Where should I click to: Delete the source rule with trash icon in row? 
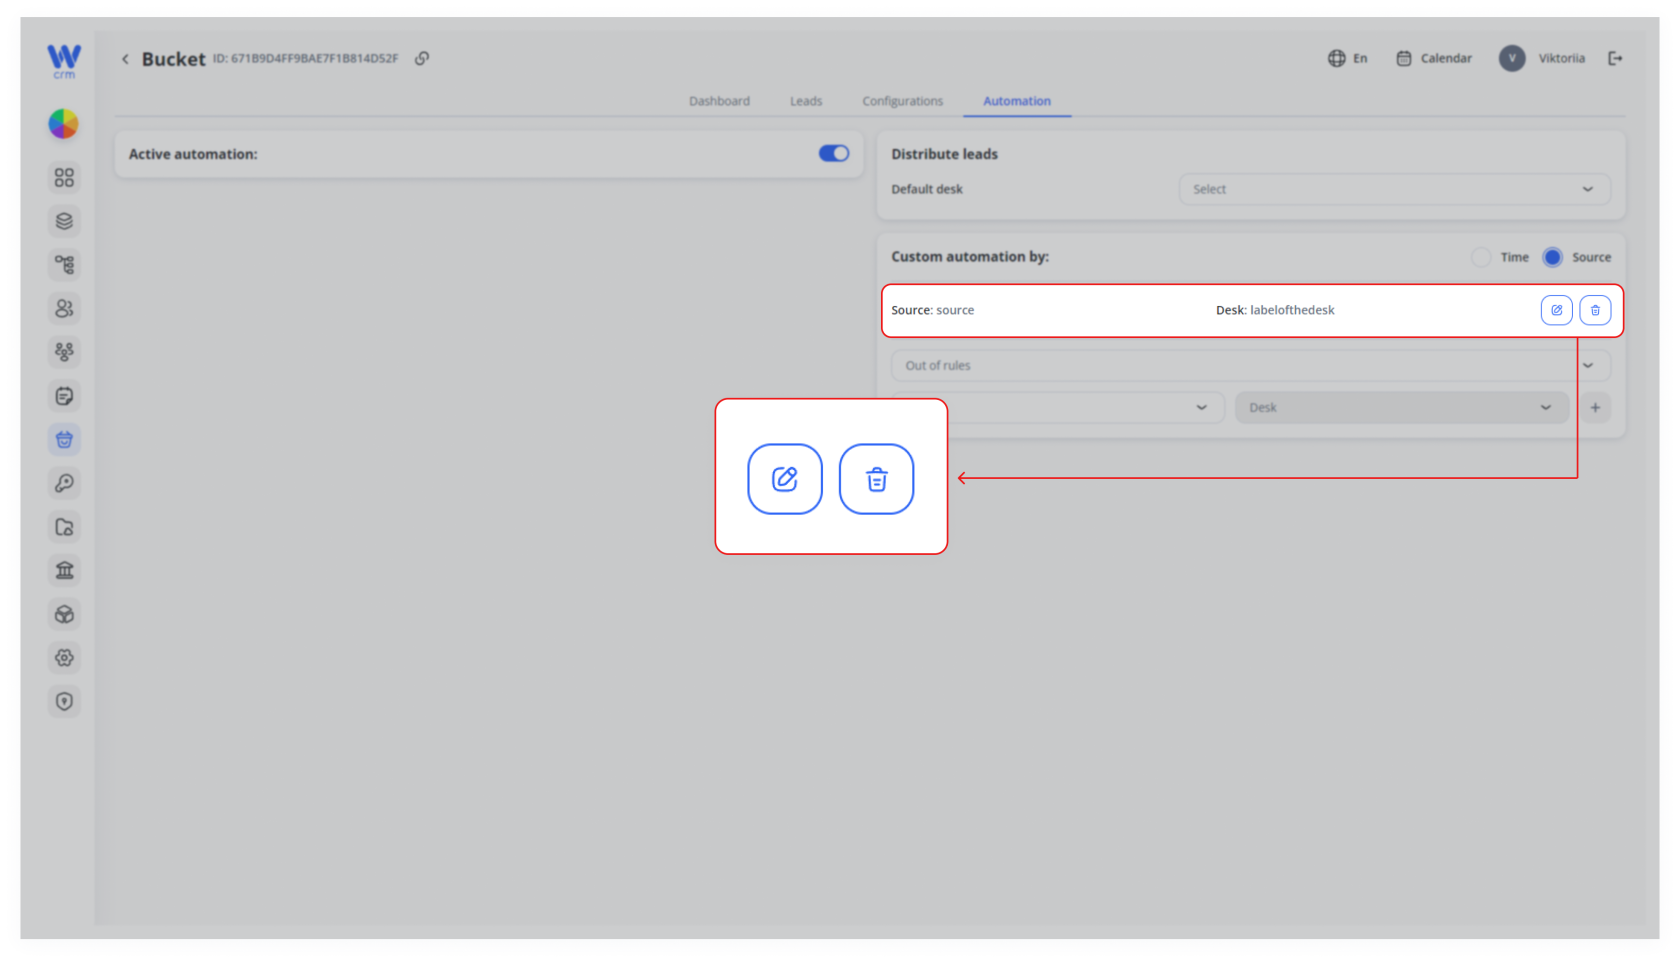click(x=1595, y=310)
